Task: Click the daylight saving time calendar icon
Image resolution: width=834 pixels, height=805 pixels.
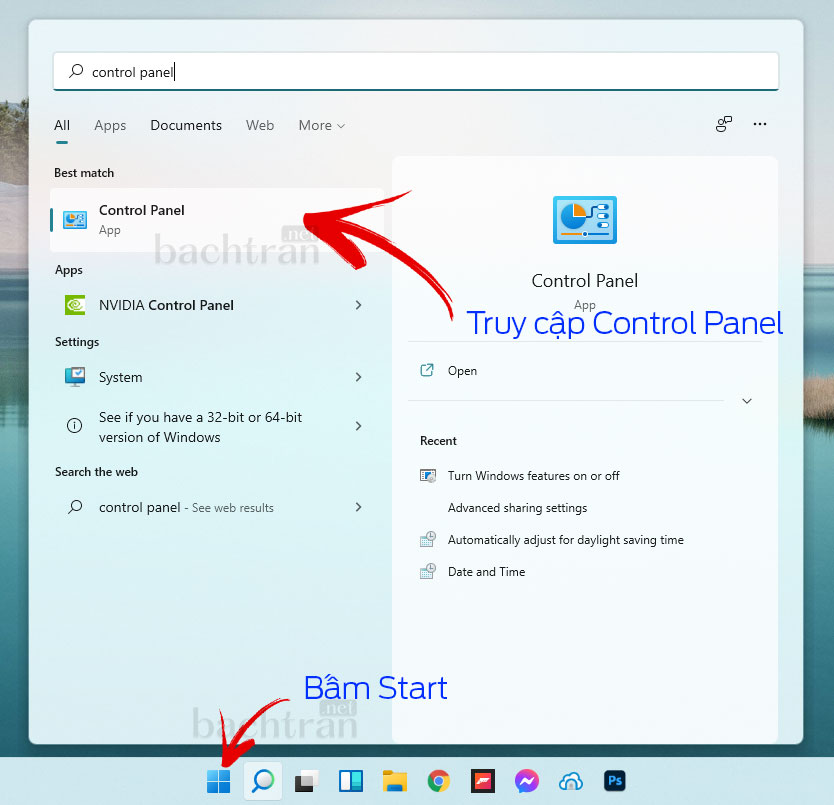Action: point(428,540)
